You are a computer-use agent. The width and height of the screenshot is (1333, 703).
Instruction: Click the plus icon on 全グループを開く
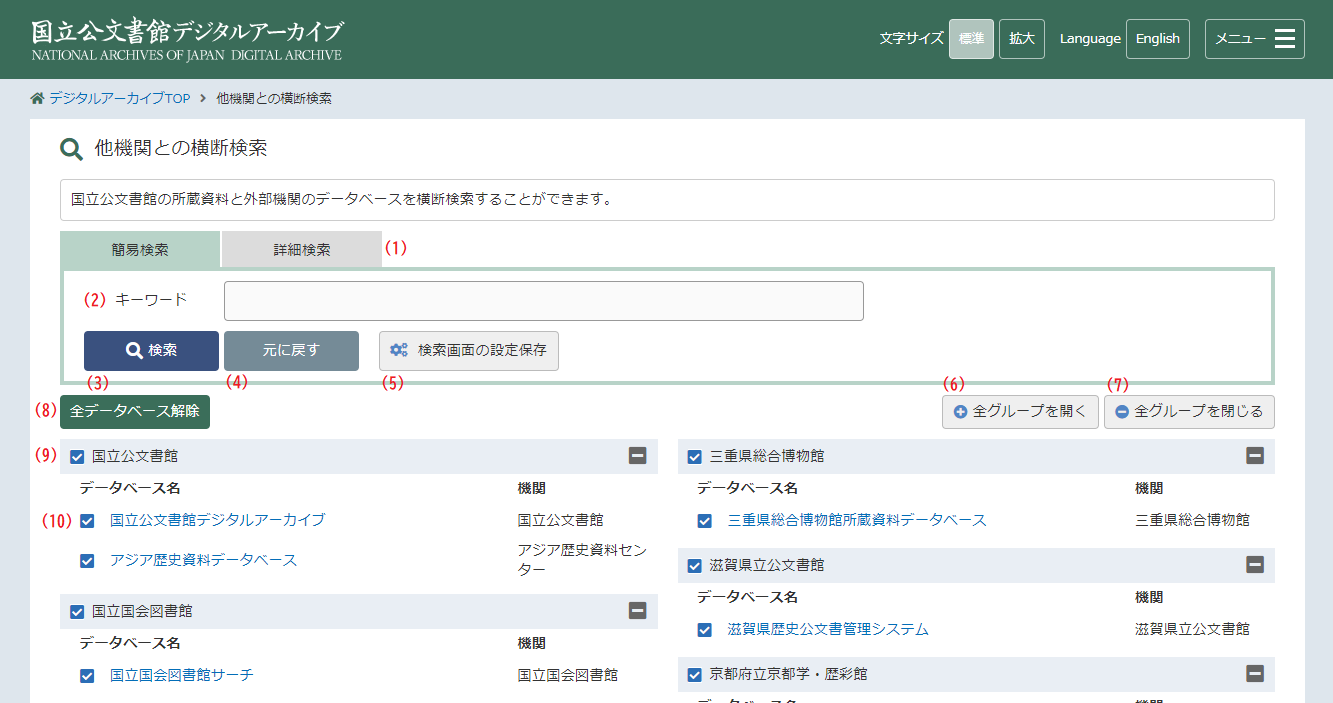(960, 412)
